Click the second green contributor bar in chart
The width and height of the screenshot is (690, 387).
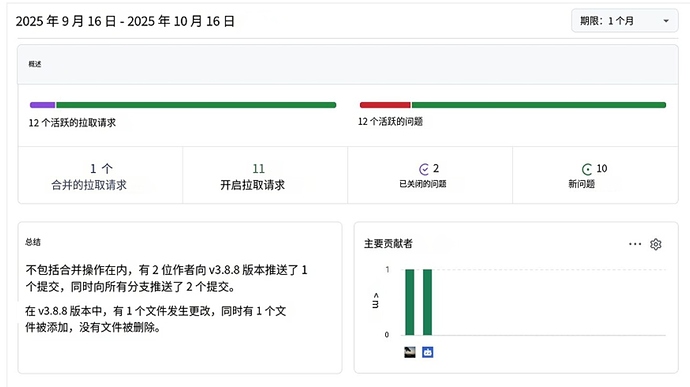(x=427, y=302)
